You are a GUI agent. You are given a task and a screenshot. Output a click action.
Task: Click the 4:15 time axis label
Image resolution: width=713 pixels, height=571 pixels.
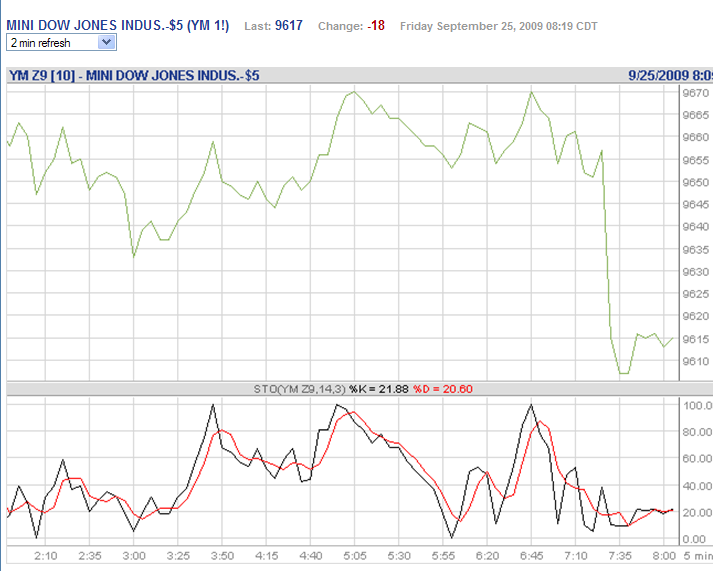(266, 556)
